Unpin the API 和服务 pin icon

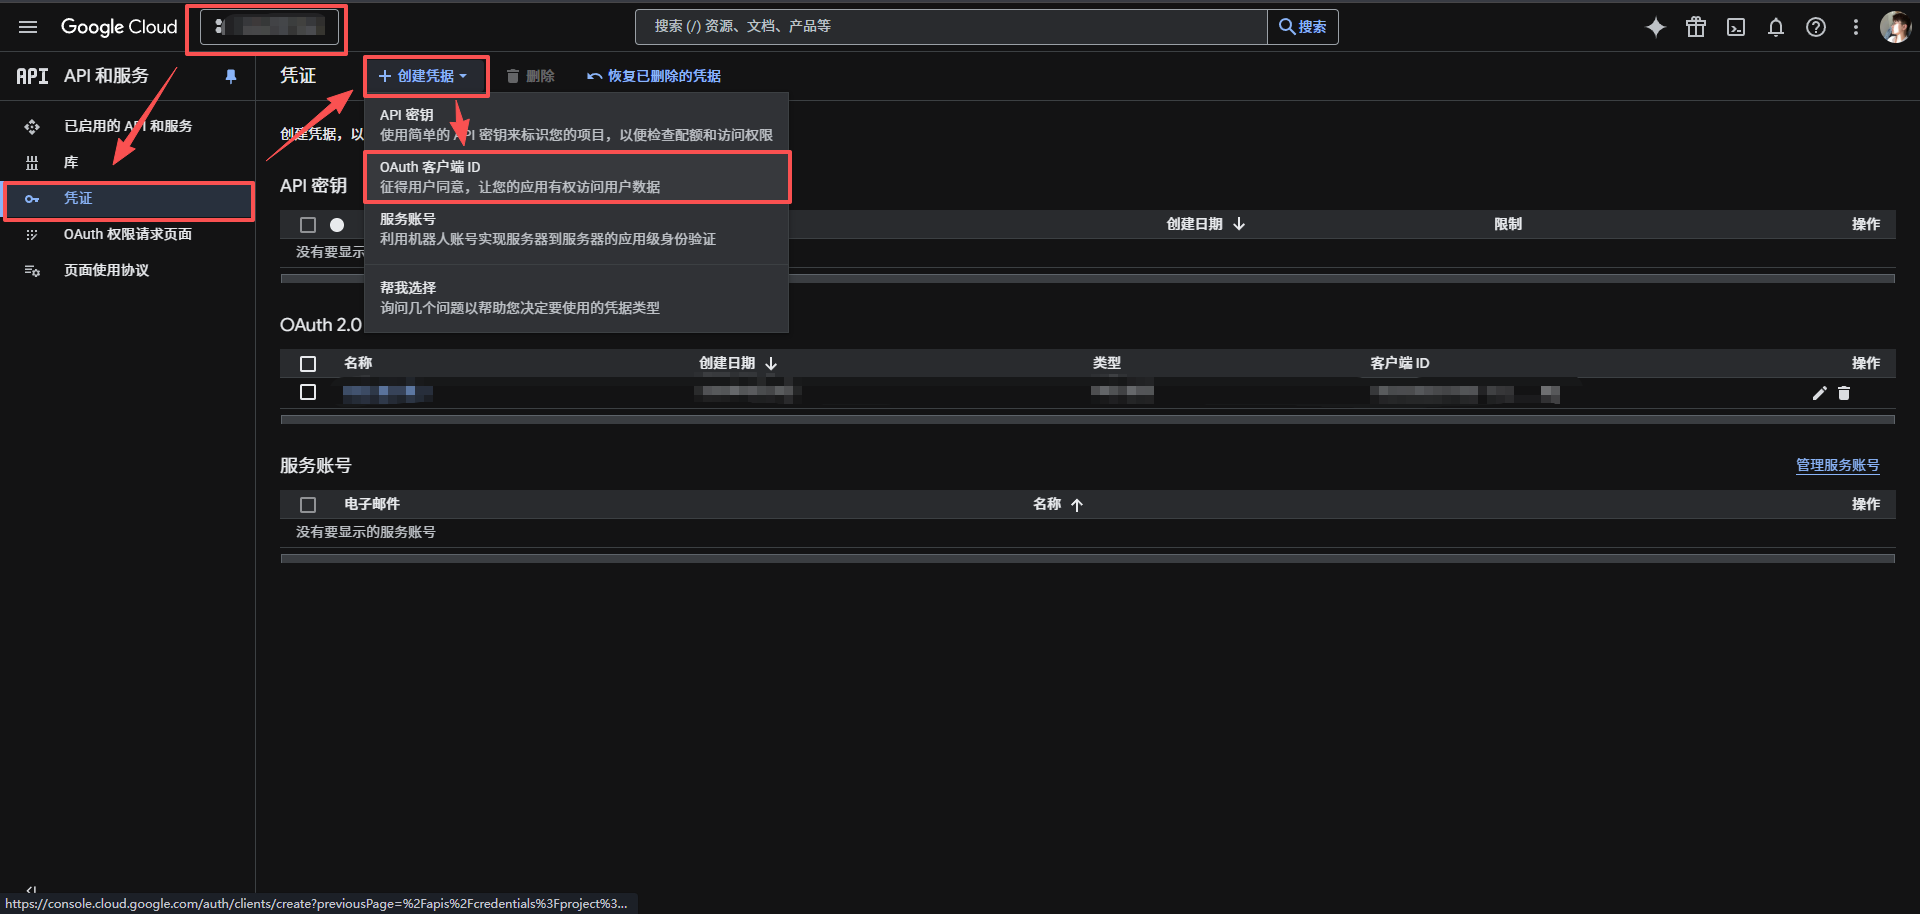[x=231, y=76]
